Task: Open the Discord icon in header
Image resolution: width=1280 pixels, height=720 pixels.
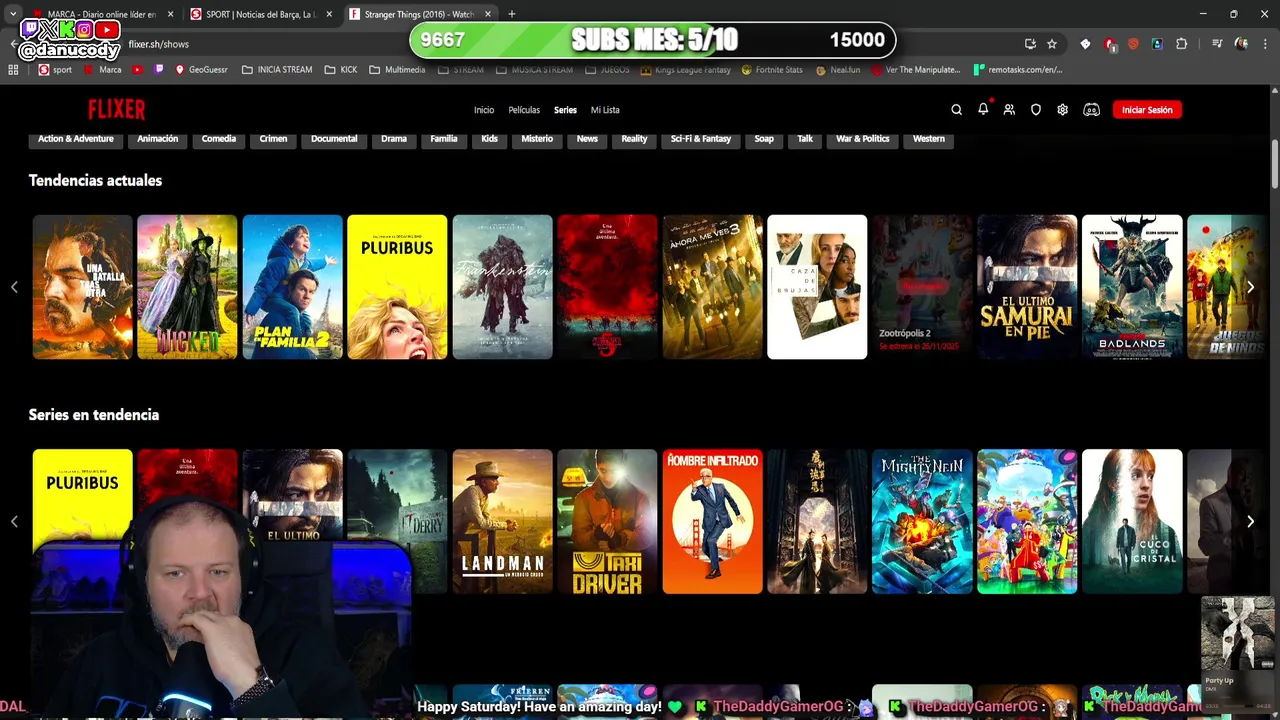Action: coord(1092,110)
